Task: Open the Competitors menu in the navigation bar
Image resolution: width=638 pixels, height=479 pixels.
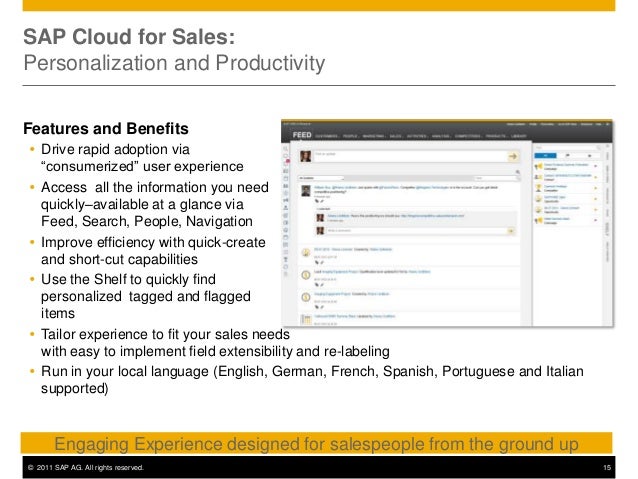Action: tap(468, 136)
